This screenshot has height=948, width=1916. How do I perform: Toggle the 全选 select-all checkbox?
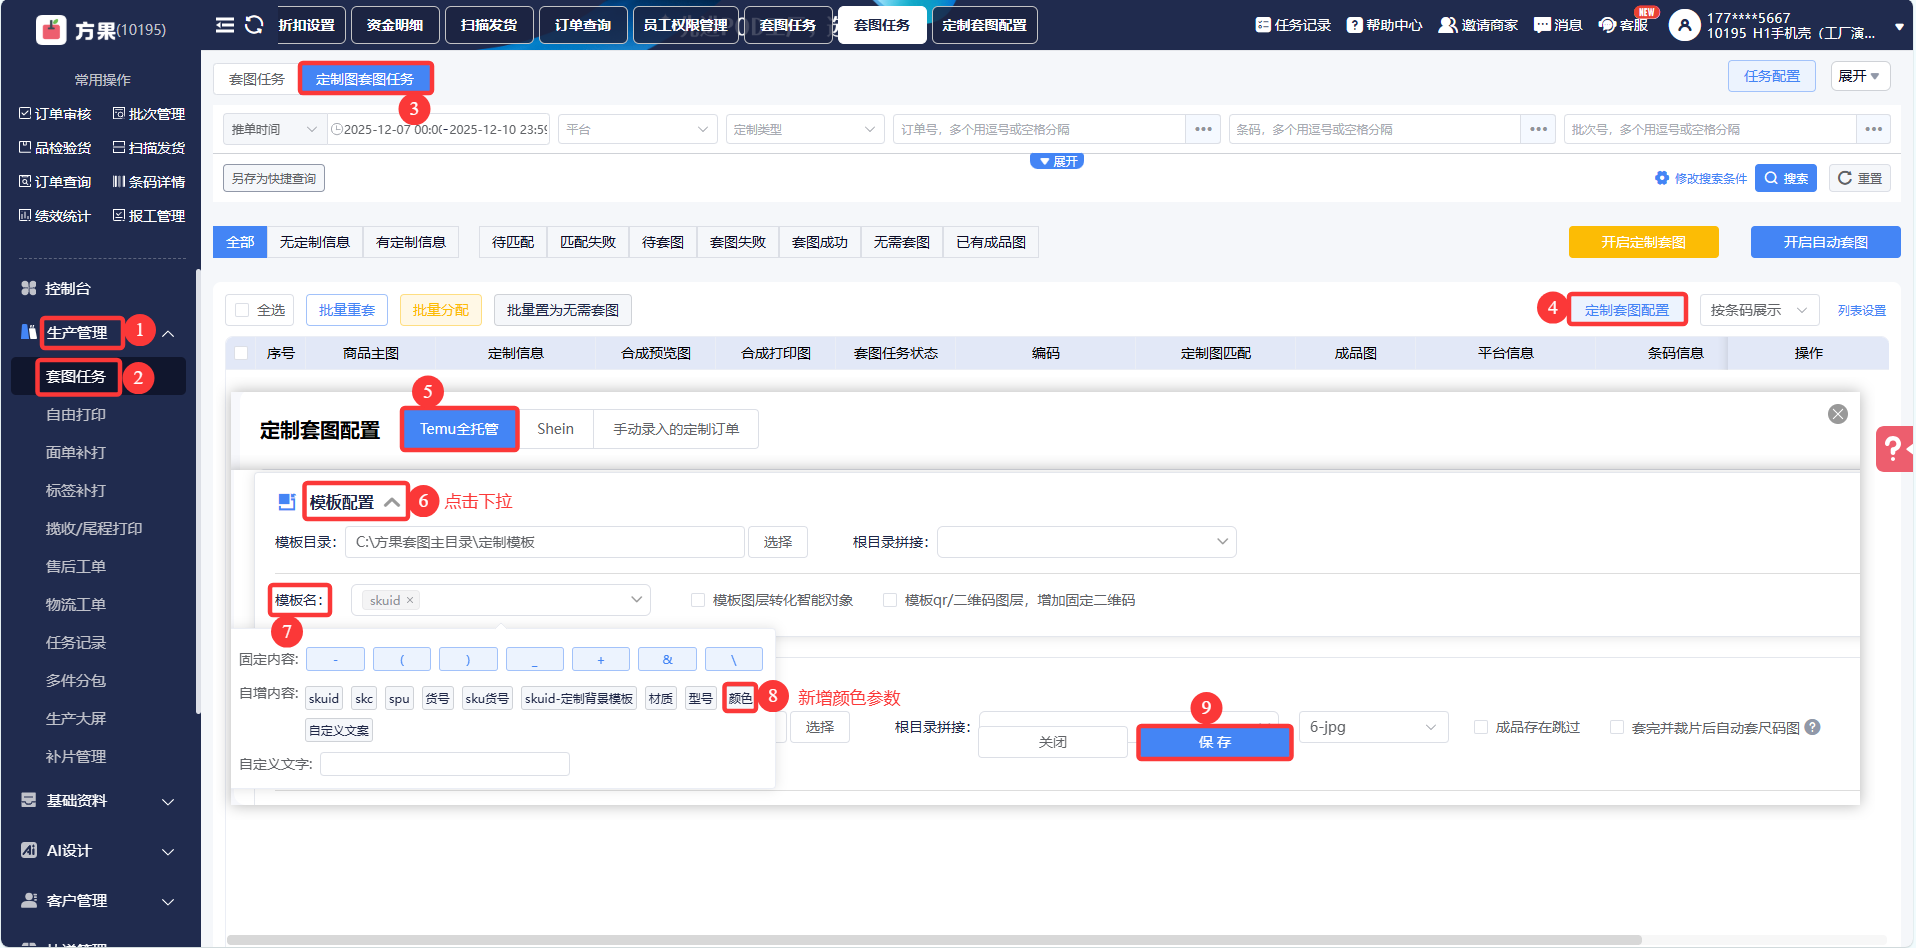click(x=242, y=310)
